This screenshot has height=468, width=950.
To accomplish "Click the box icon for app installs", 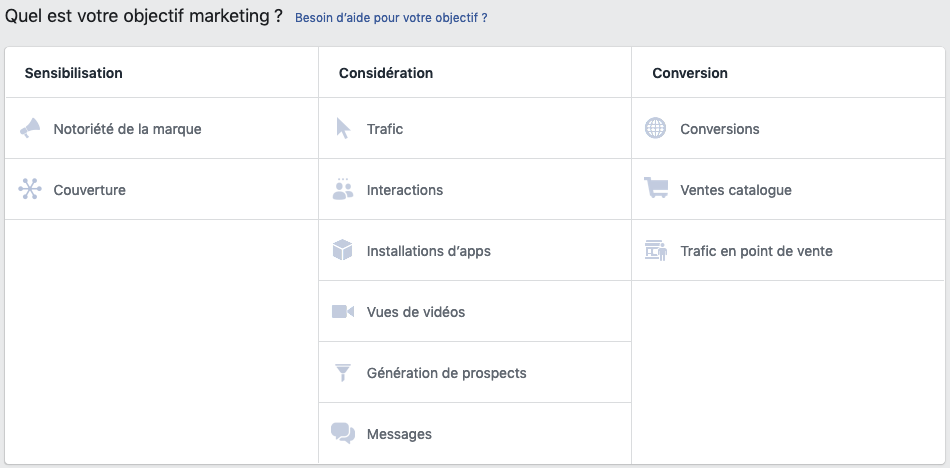I will point(343,250).
